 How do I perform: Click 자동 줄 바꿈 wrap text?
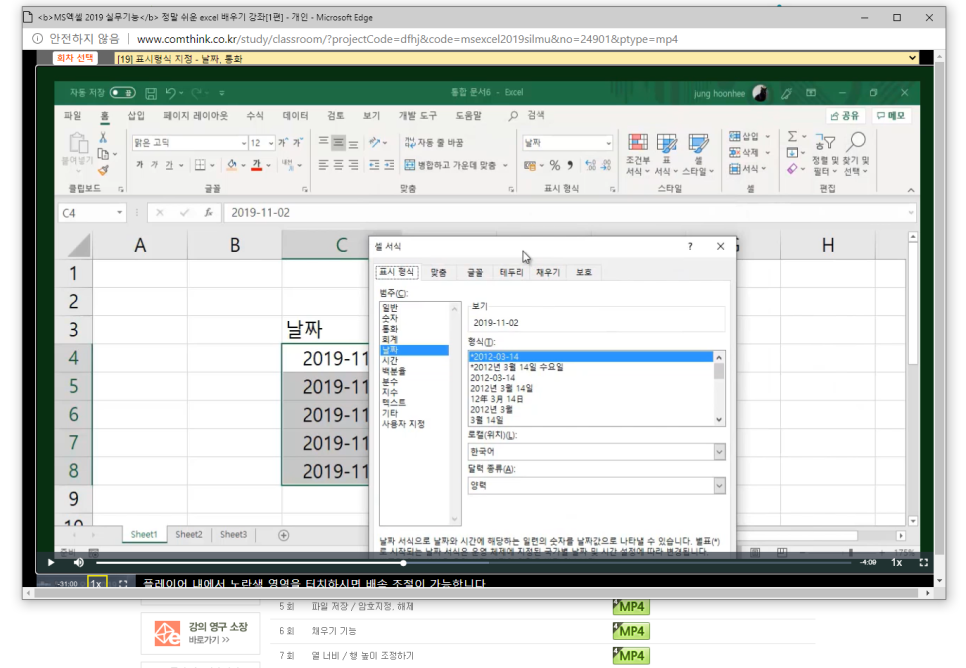[x=434, y=142]
